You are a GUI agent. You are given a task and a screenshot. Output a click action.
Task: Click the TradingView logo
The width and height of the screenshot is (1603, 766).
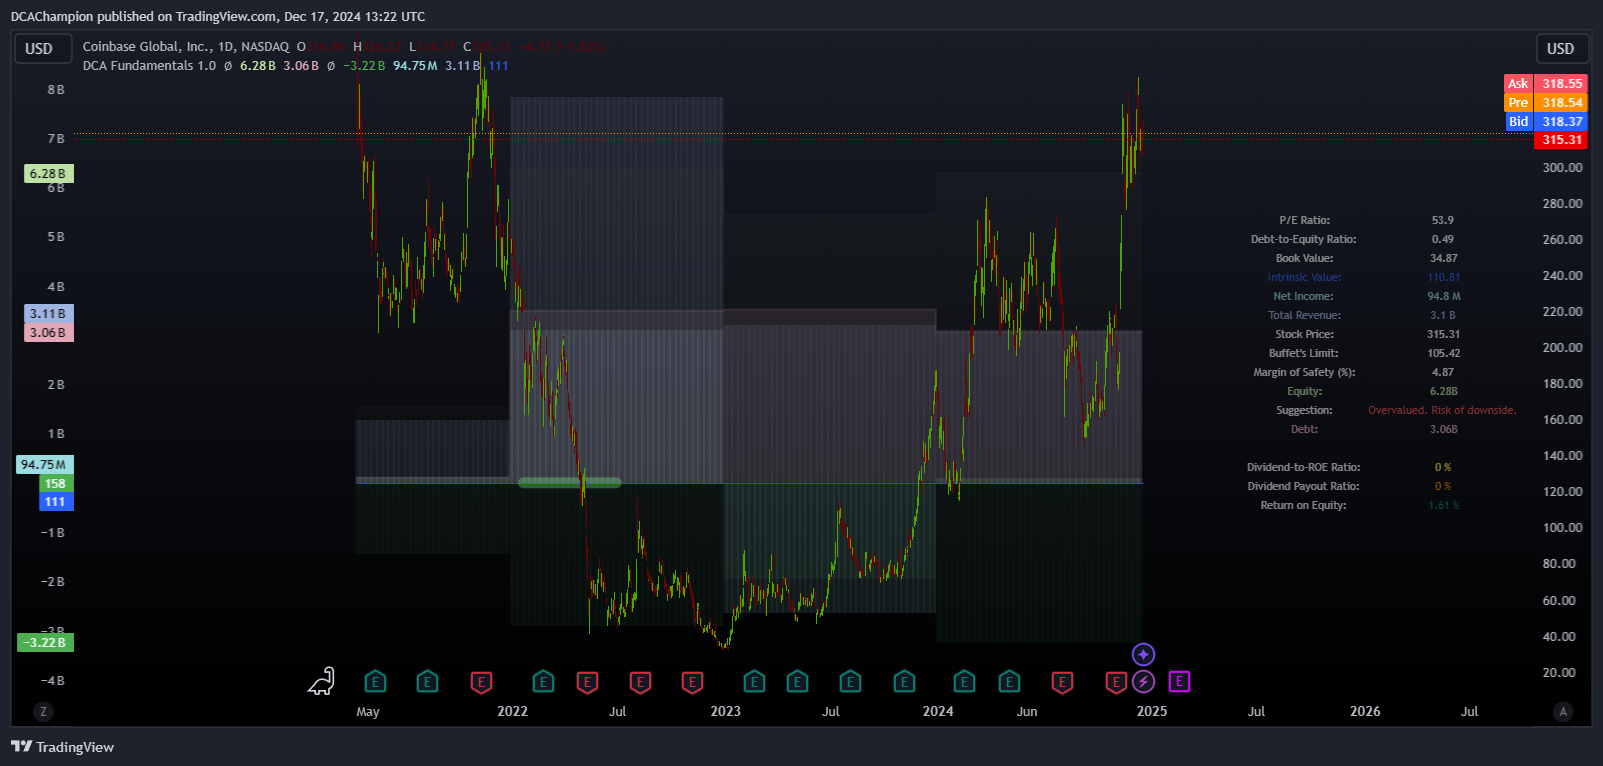(62, 747)
